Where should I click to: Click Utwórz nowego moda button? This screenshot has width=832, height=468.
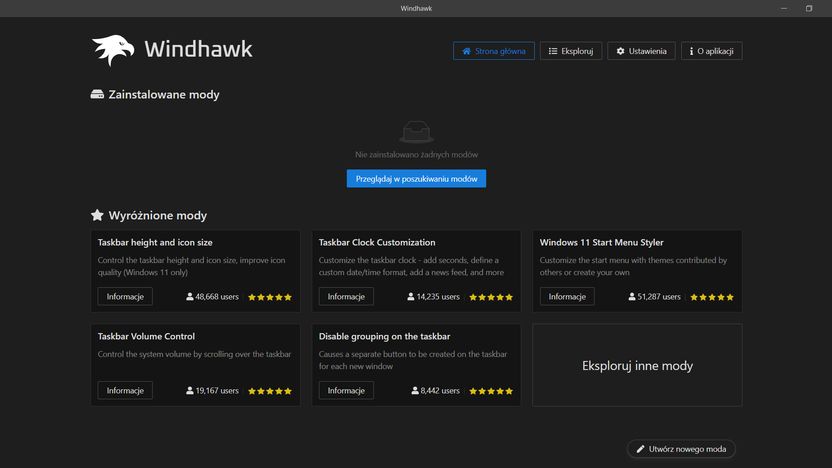(681, 449)
